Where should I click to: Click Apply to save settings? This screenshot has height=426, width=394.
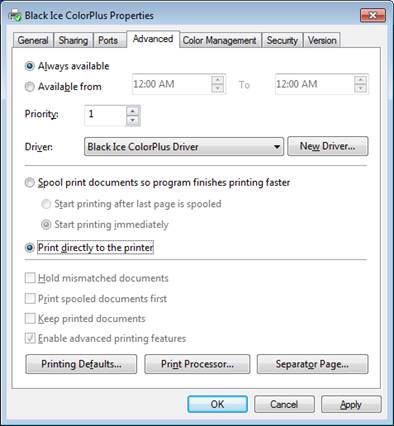(351, 404)
